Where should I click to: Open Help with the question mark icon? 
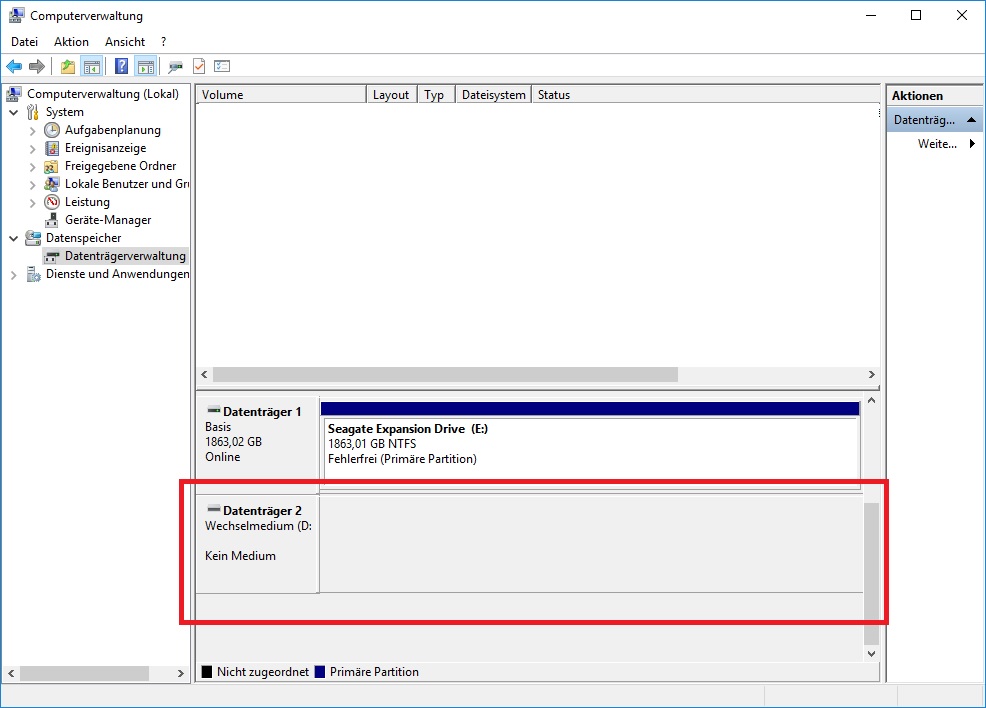click(x=121, y=66)
